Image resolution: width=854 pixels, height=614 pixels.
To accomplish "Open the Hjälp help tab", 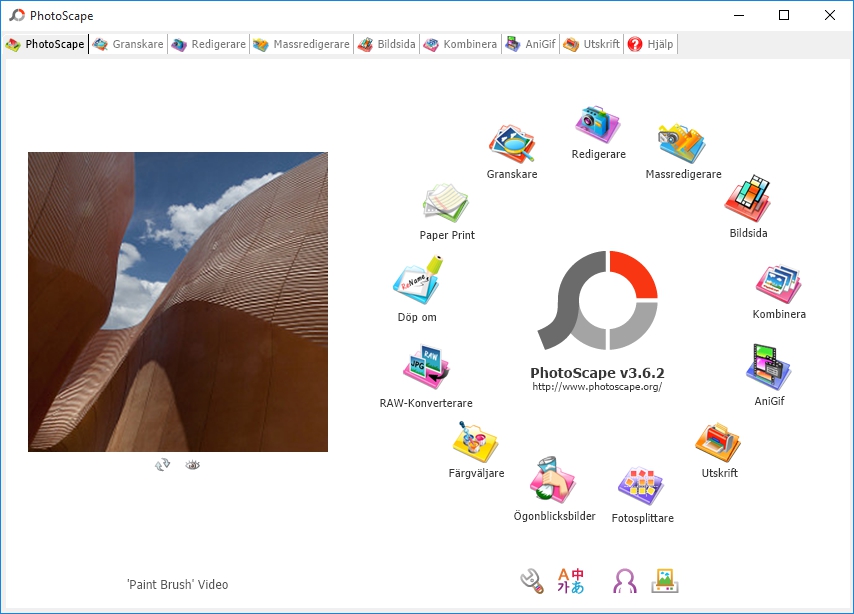I will tap(650, 44).
